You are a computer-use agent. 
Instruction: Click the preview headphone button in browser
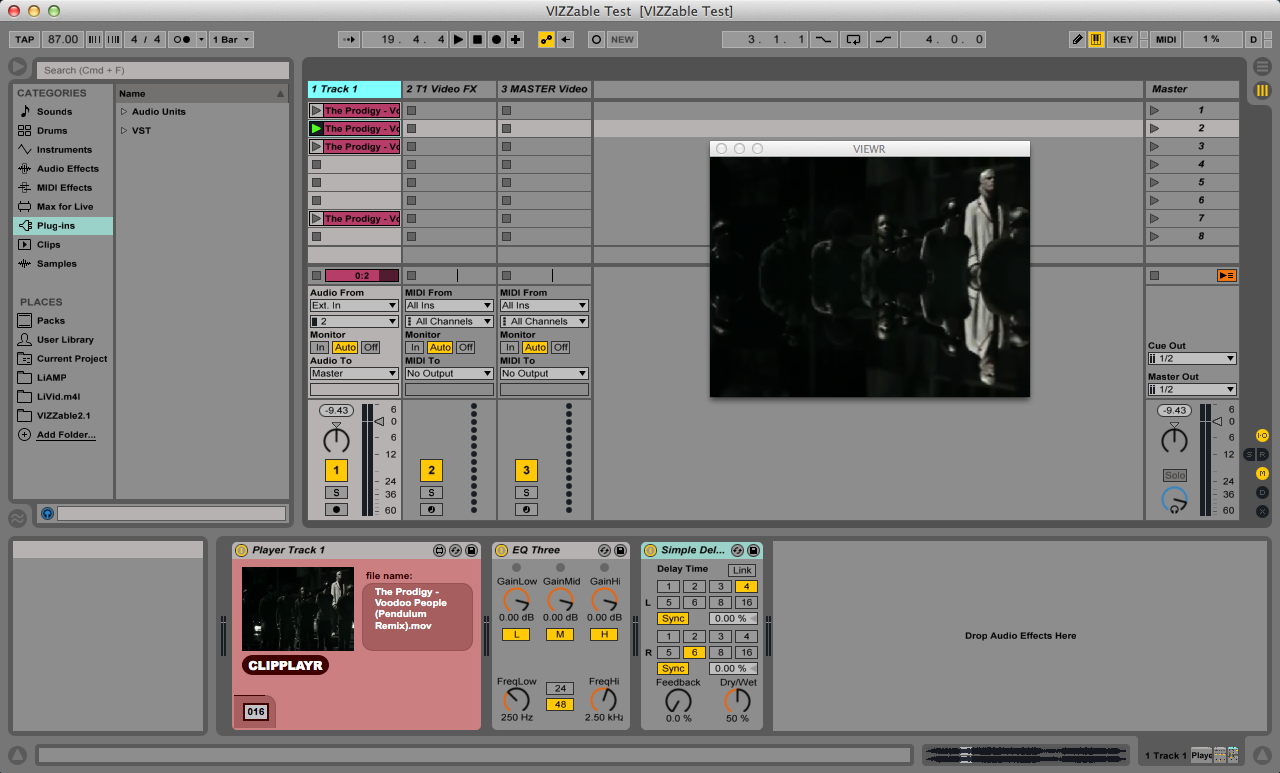(x=47, y=513)
